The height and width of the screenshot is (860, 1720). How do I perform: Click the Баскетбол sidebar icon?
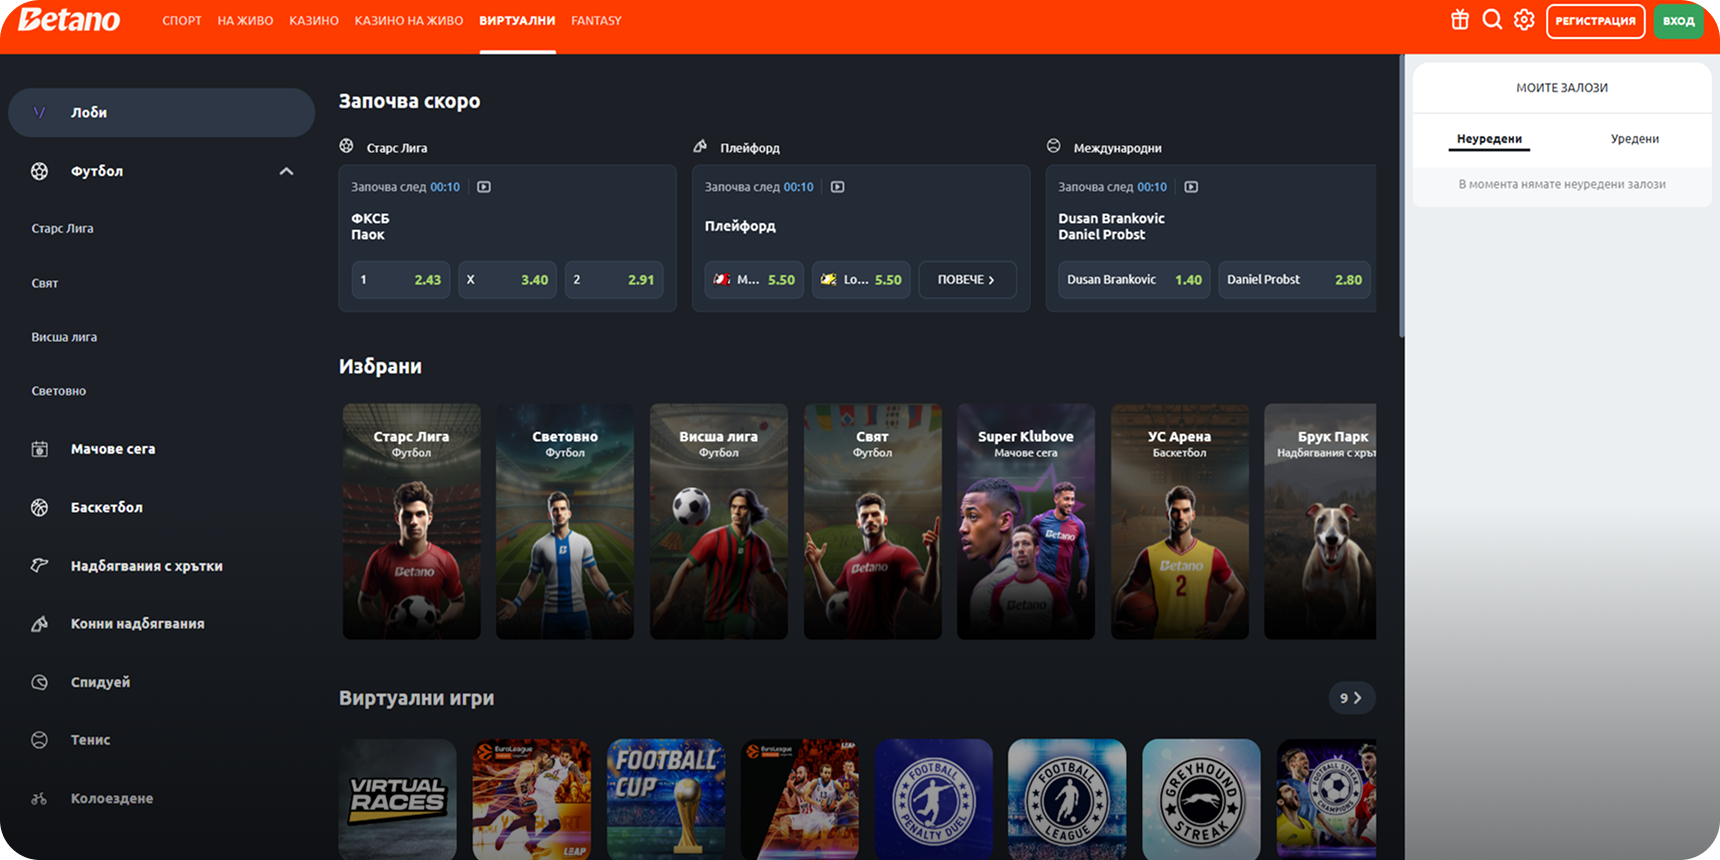click(40, 508)
